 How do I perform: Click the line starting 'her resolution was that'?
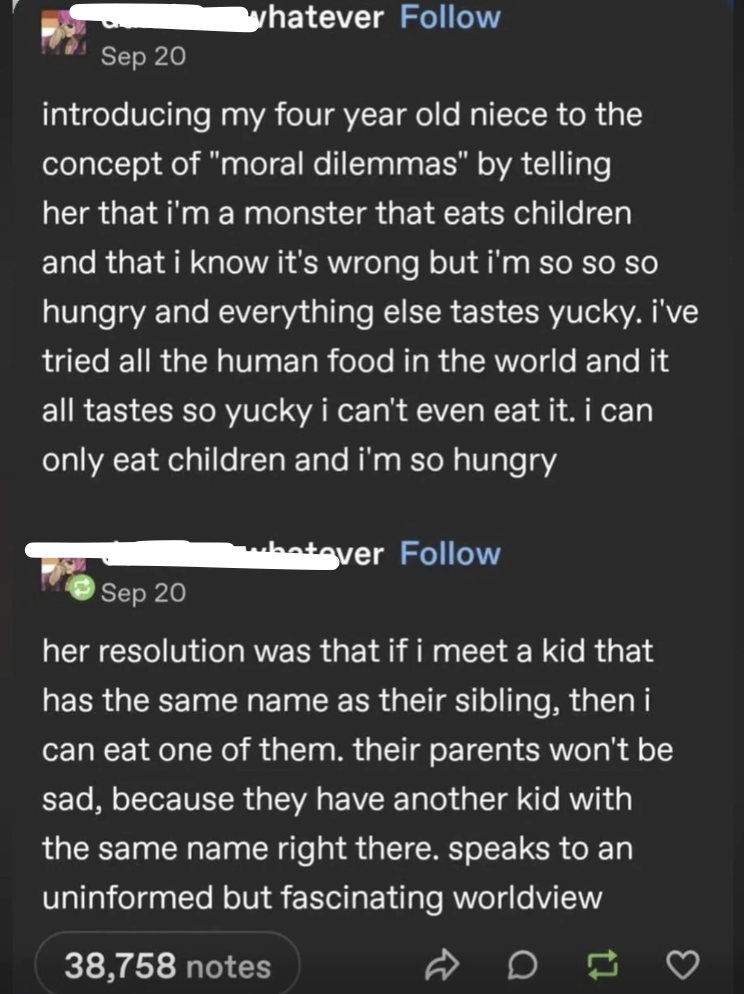pyautogui.click(x=347, y=651)
